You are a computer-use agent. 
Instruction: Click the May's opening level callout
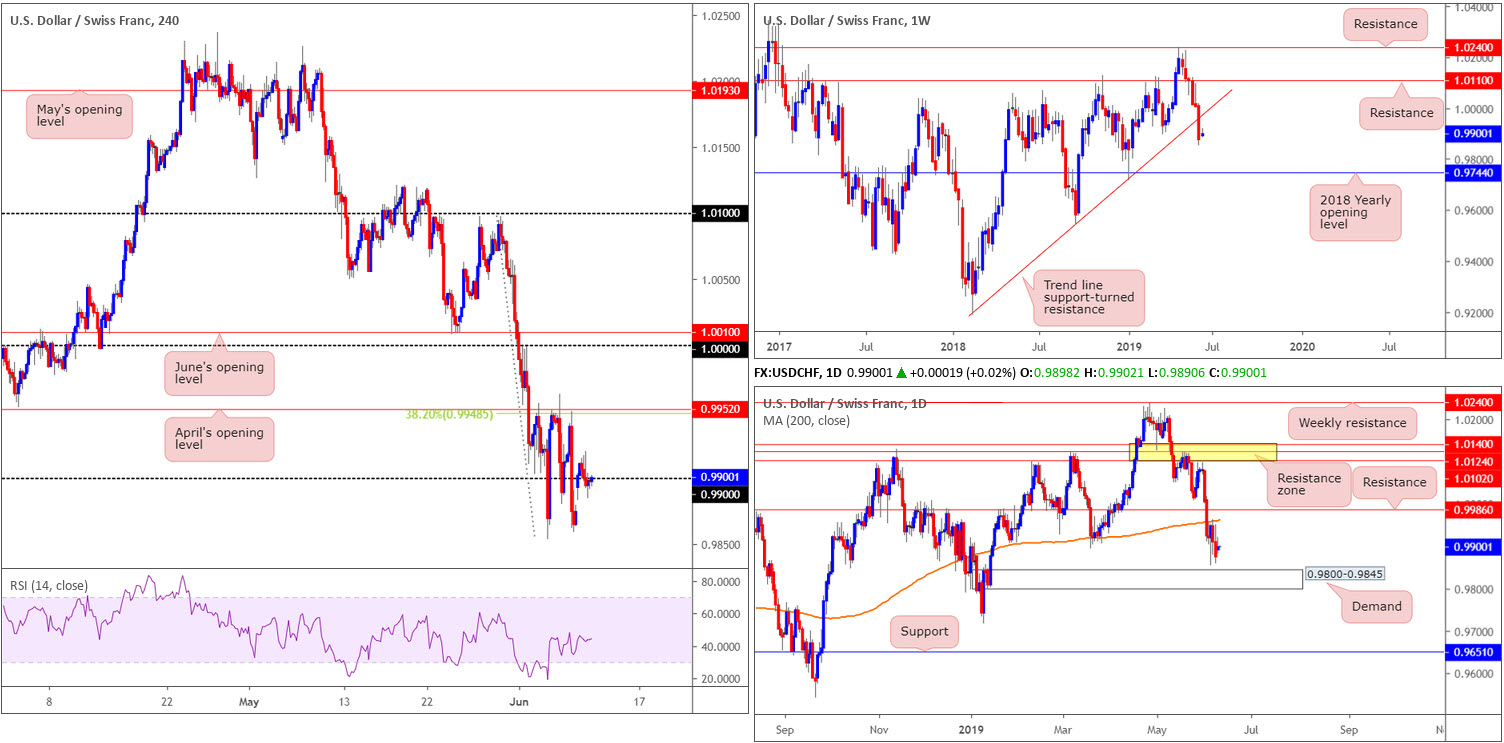(x=78, y=114)
